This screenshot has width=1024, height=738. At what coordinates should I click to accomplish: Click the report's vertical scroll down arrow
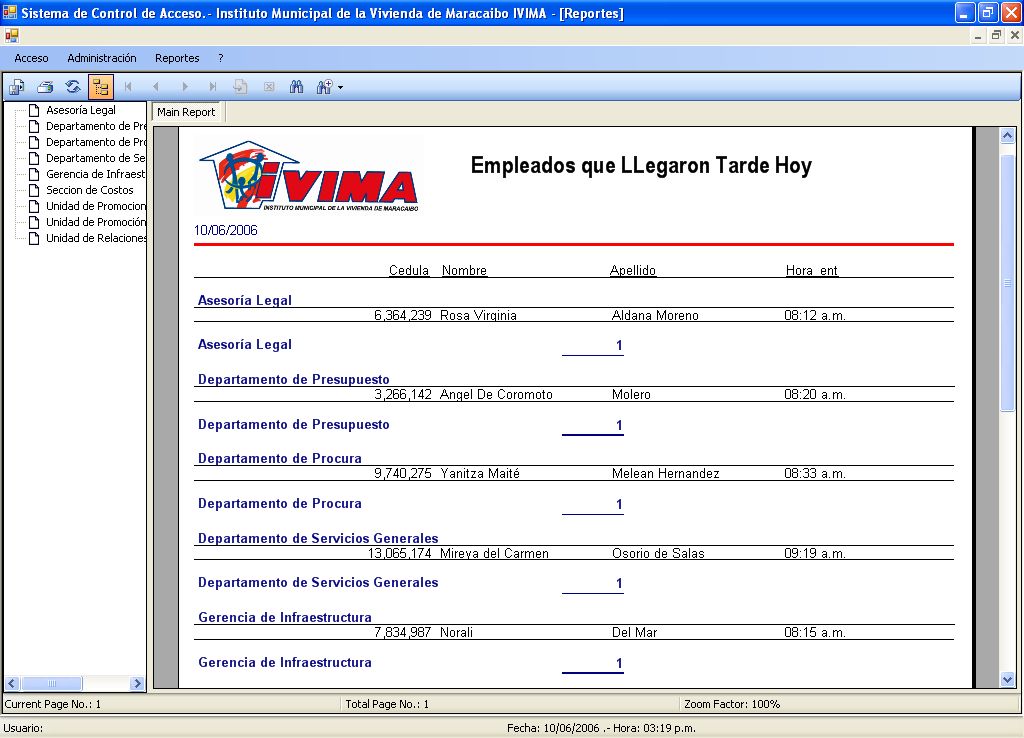tap(1007, 680)
